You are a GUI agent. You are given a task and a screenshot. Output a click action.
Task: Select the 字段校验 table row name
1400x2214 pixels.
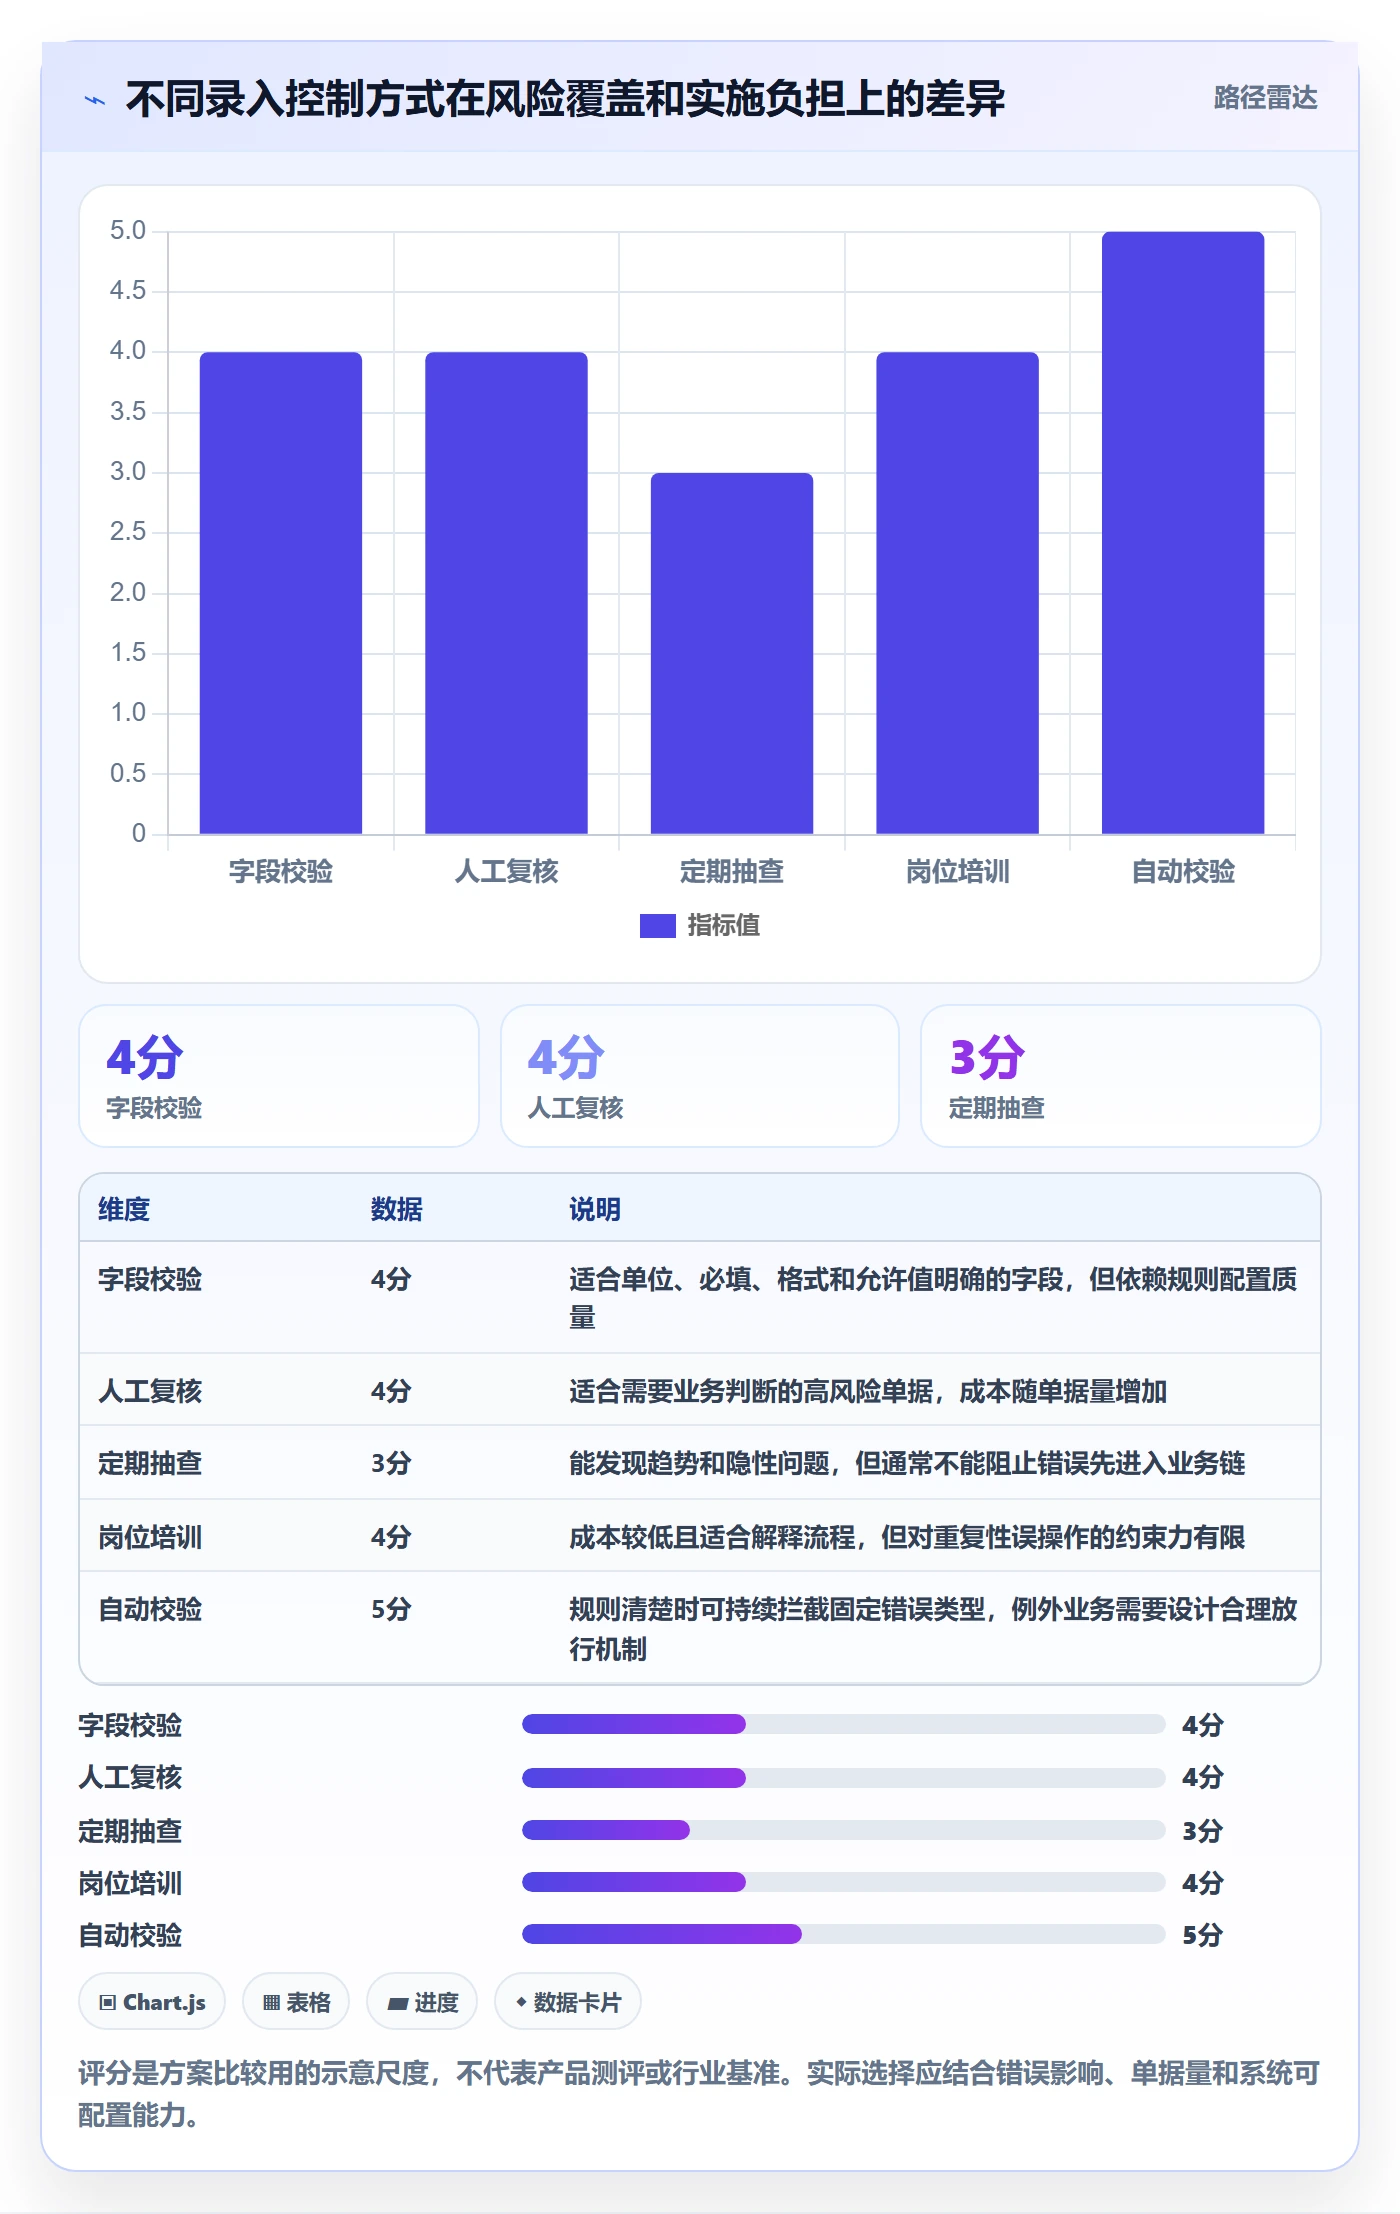point(150,1279)
